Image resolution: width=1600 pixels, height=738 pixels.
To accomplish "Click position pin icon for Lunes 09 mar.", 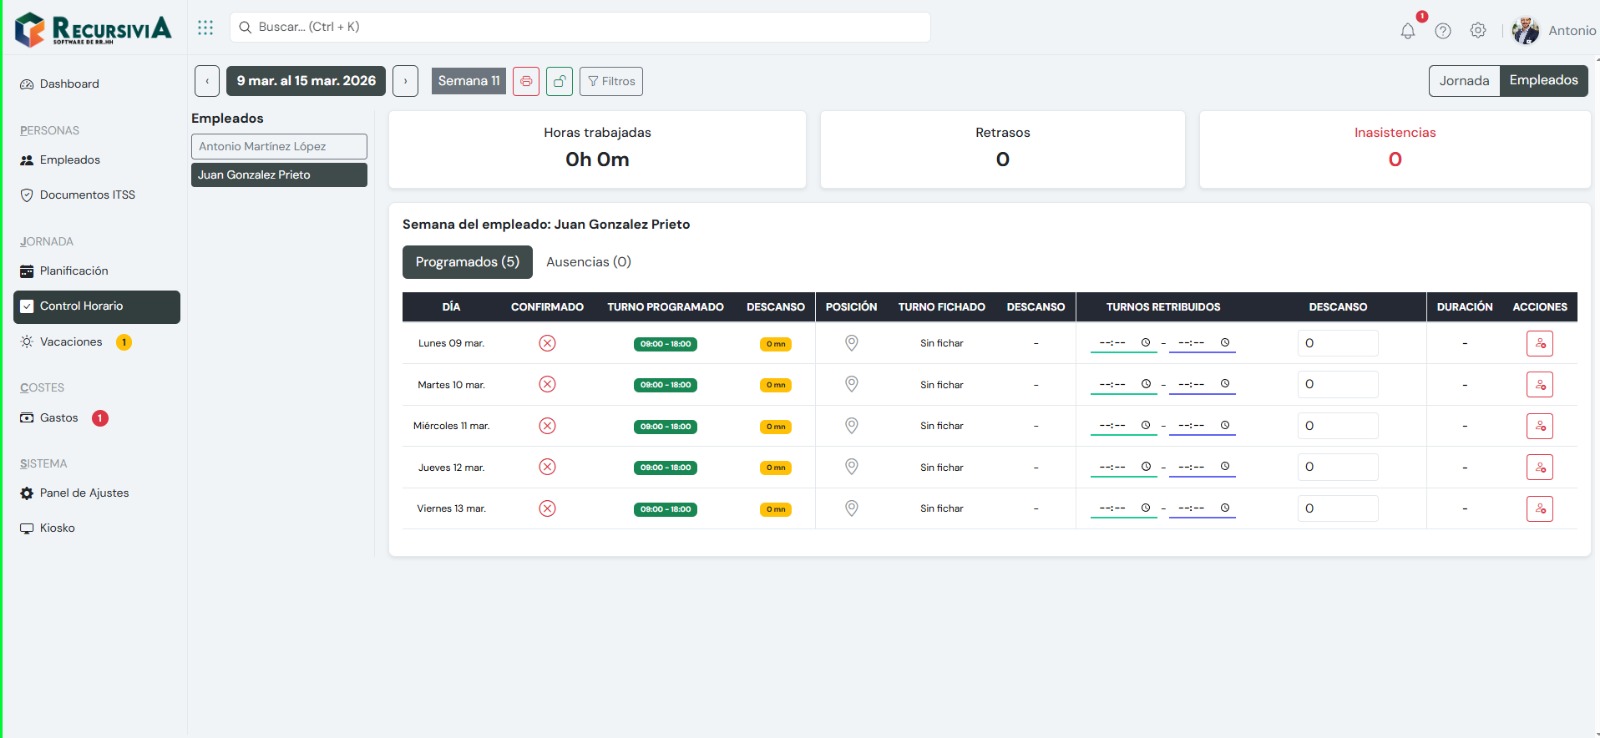I will [x=851, y=343].
